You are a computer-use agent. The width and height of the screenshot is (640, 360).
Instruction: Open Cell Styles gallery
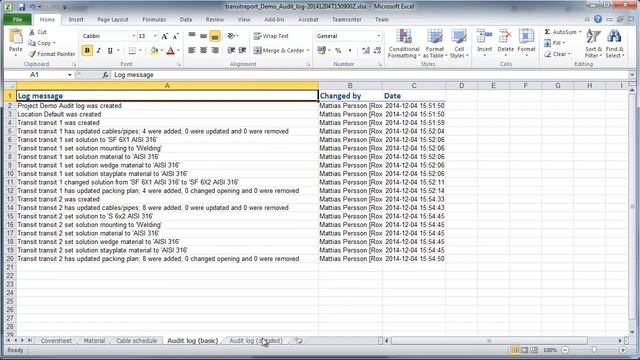459,44
